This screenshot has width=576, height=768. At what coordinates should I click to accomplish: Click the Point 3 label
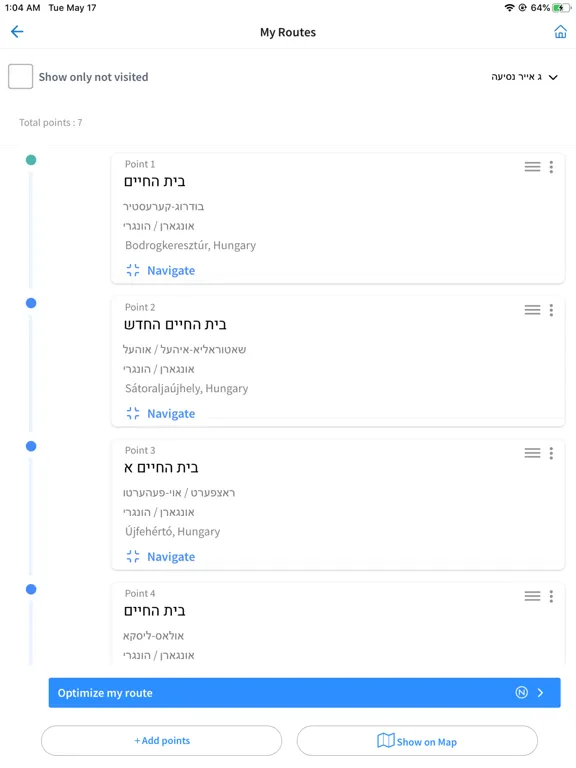[140, 450]
